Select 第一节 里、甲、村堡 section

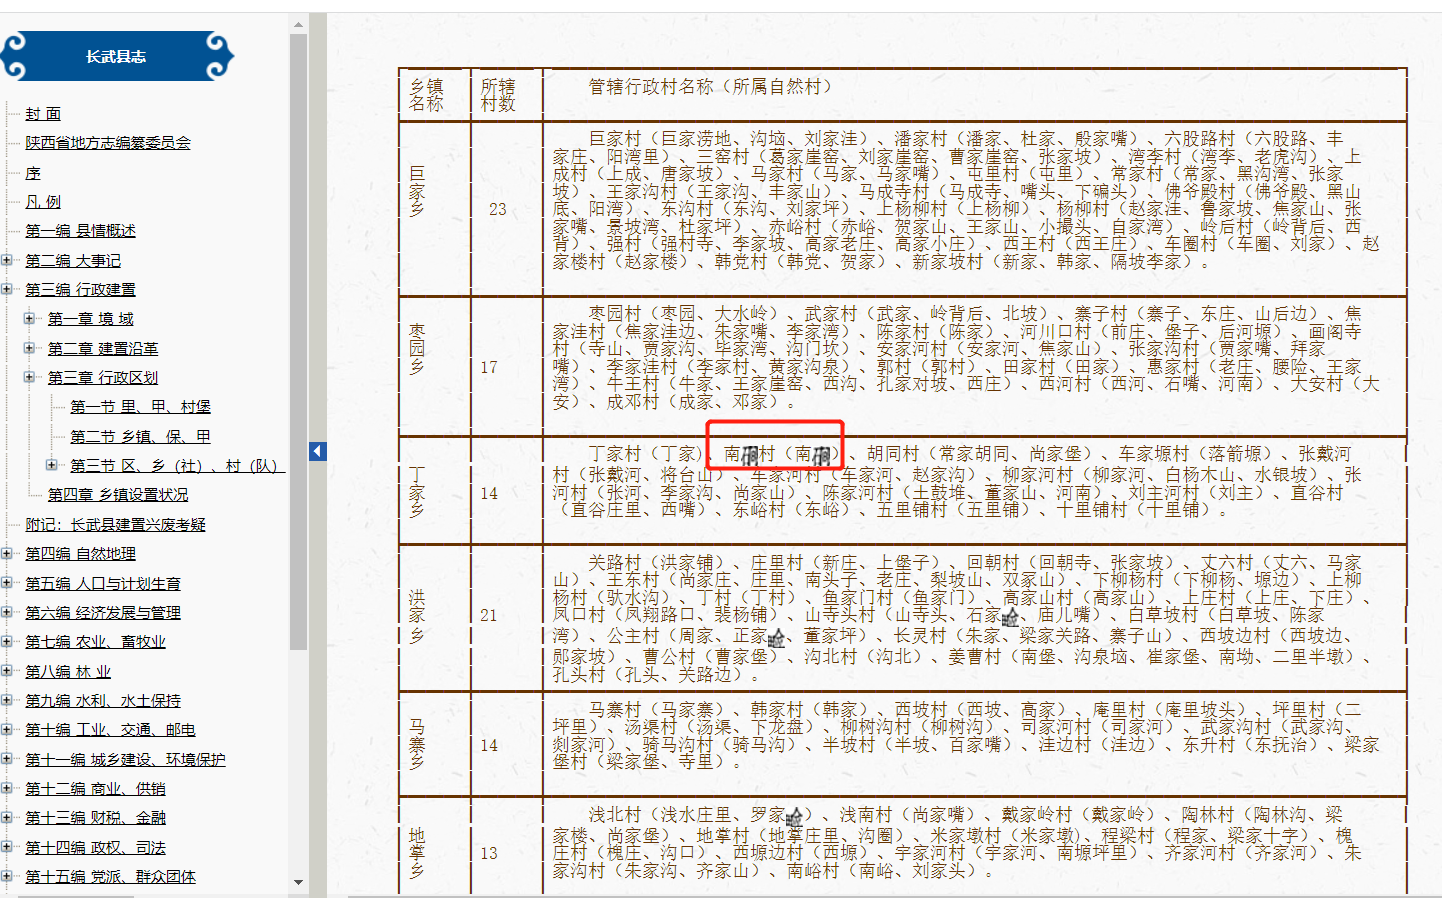click(140, 407)
